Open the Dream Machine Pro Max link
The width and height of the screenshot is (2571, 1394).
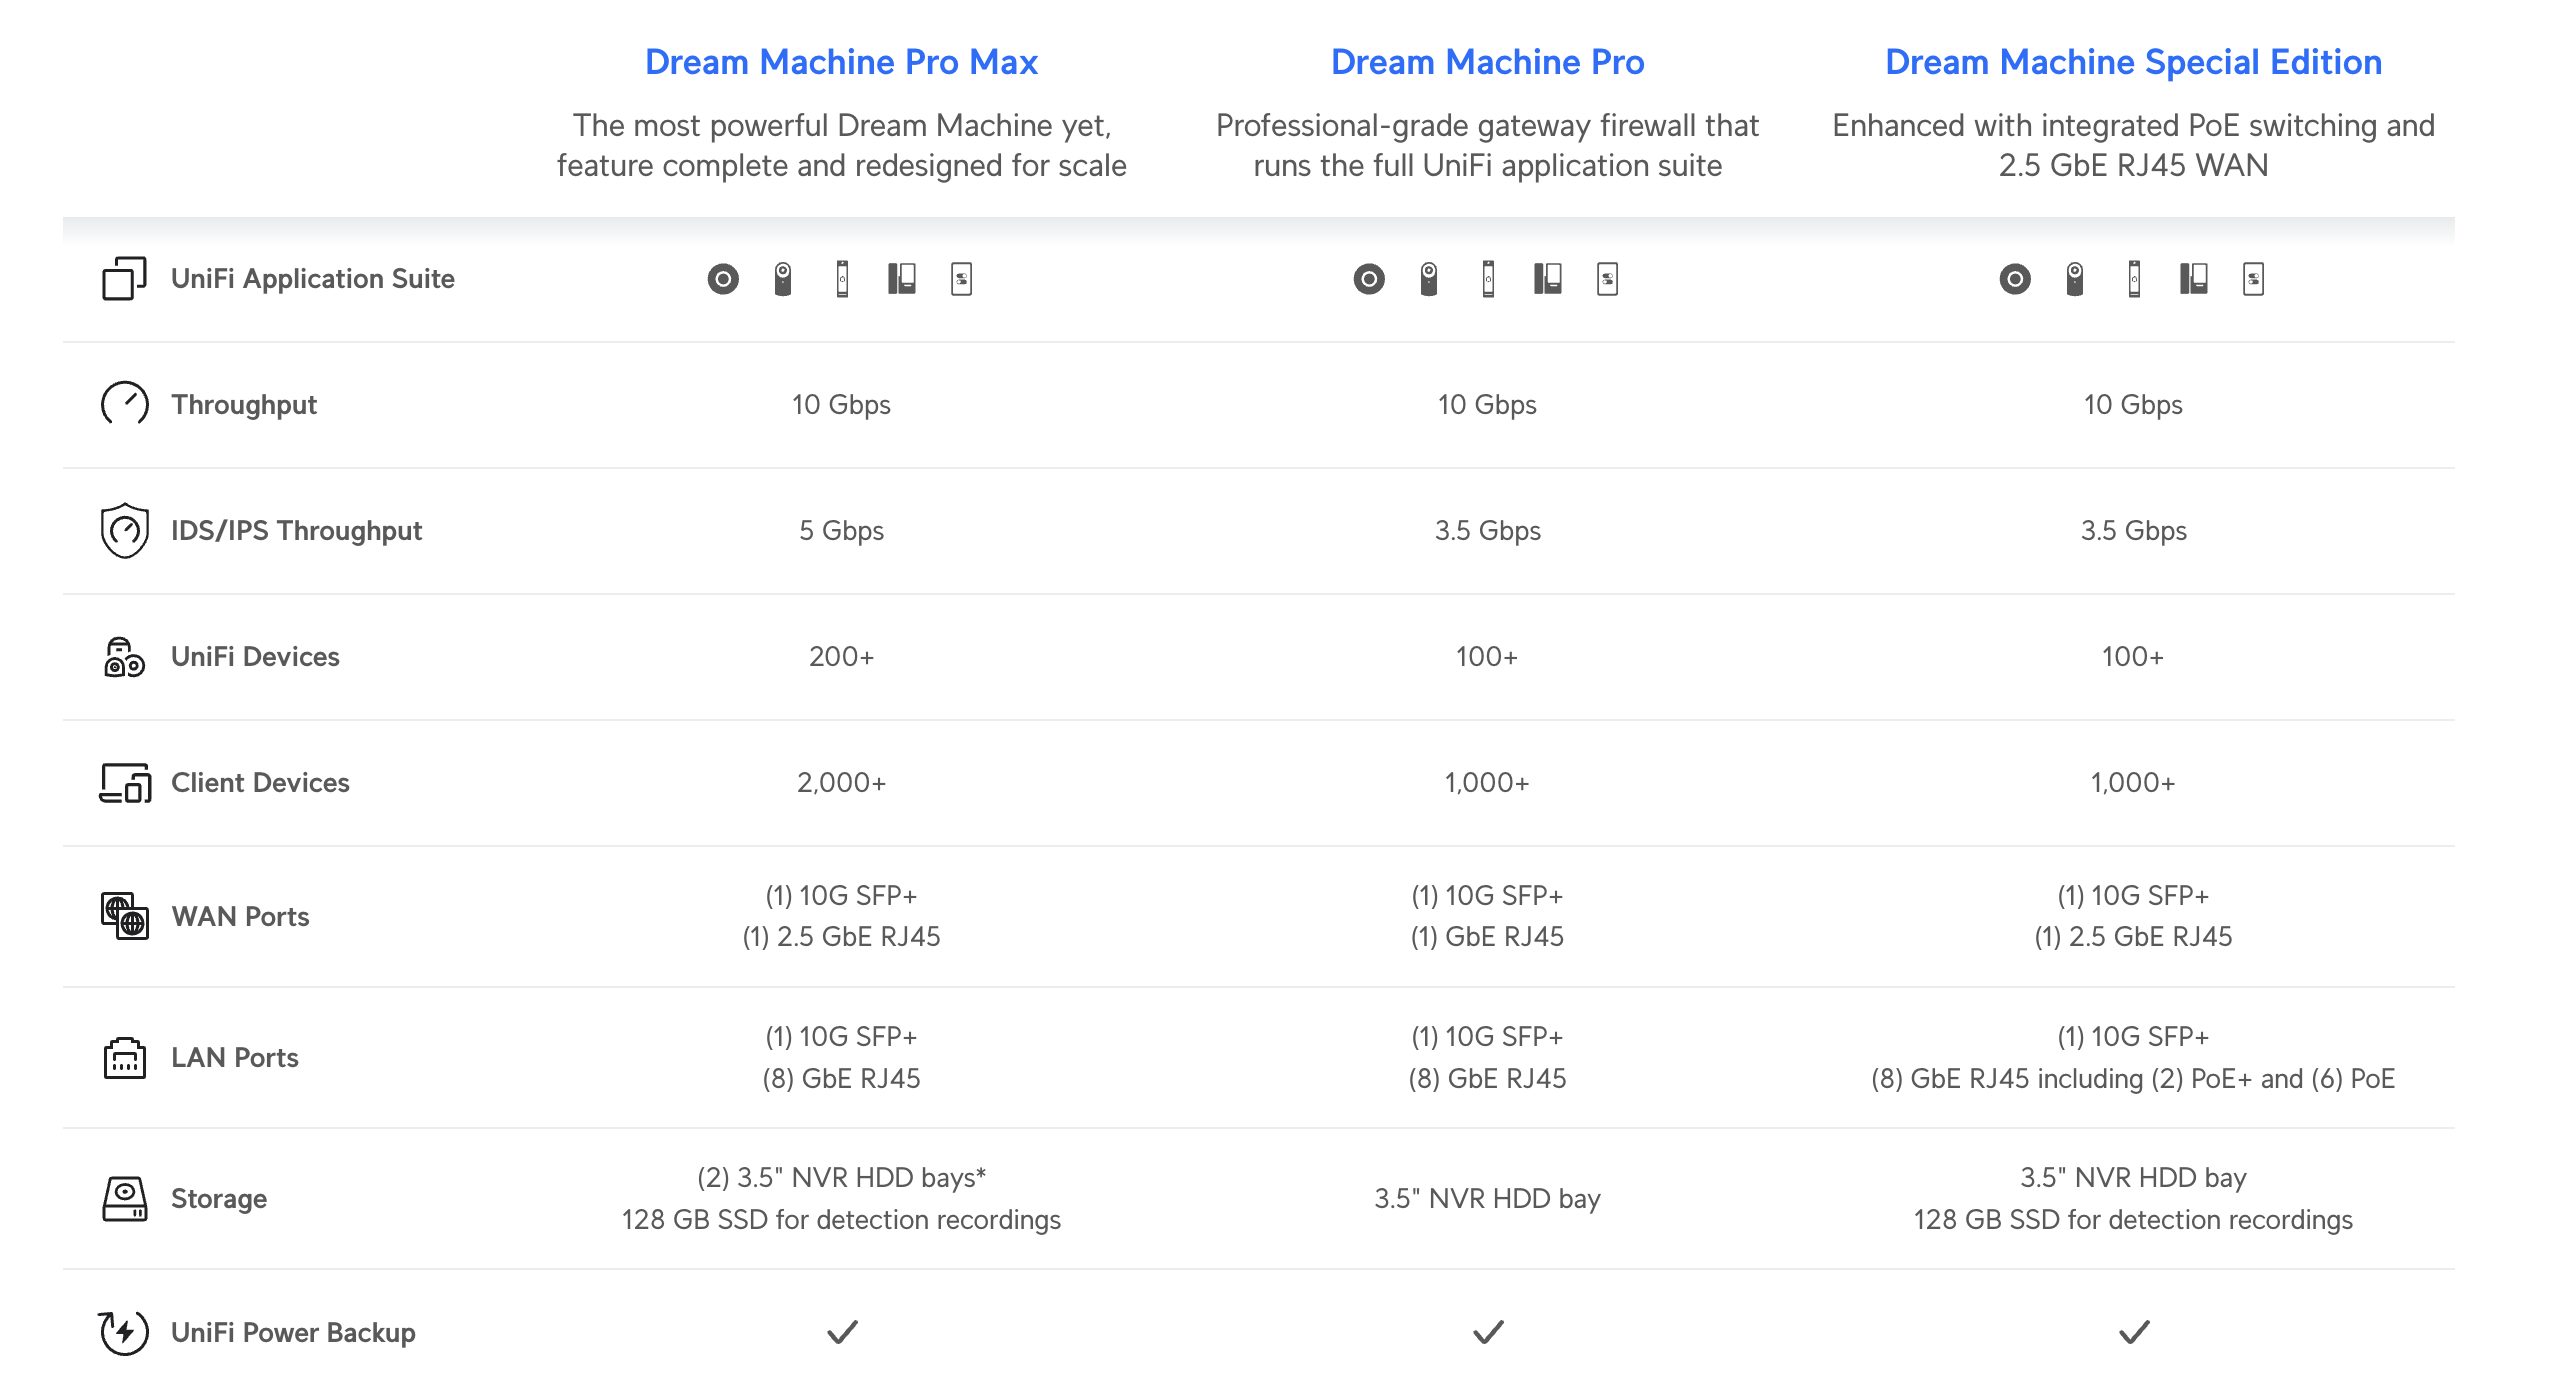click(841, 62)
